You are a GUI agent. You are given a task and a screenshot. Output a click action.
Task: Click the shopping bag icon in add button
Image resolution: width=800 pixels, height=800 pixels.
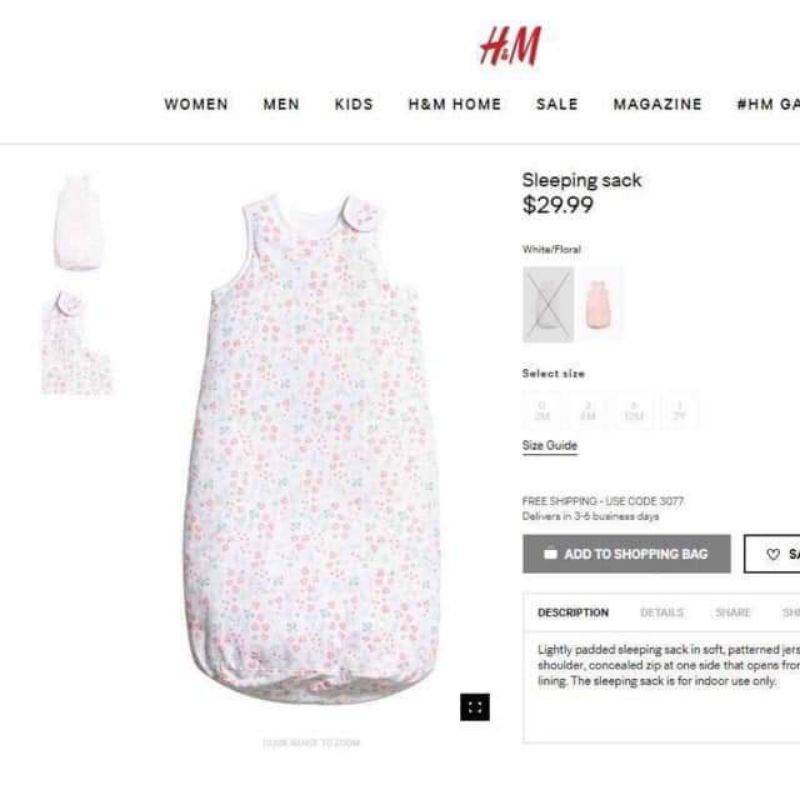tap(551, 553)
